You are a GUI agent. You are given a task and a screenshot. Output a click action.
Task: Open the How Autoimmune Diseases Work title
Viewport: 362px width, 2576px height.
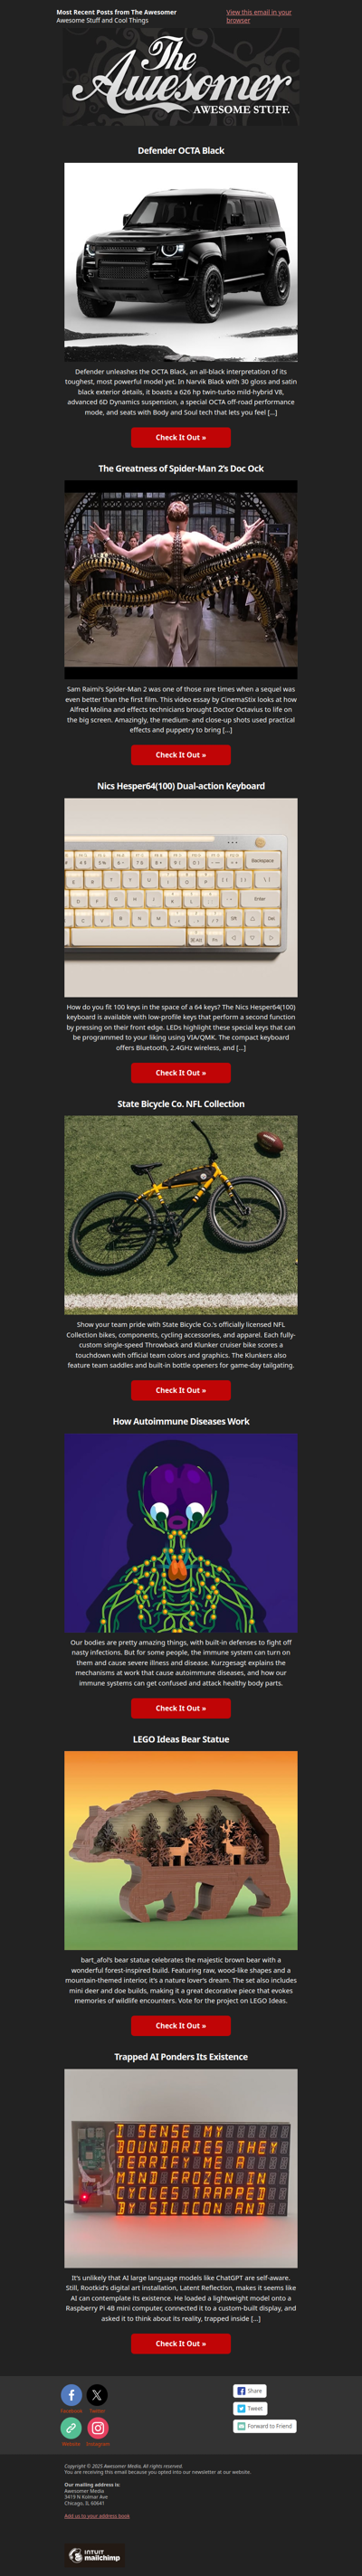click(181, 1421)
